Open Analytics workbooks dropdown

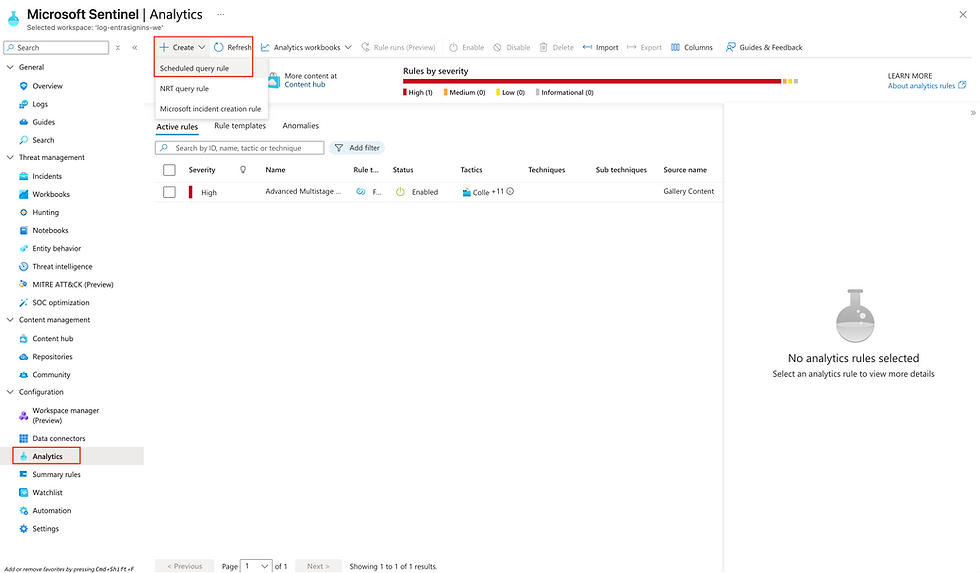pyautogui.click(x=306, y=47)
